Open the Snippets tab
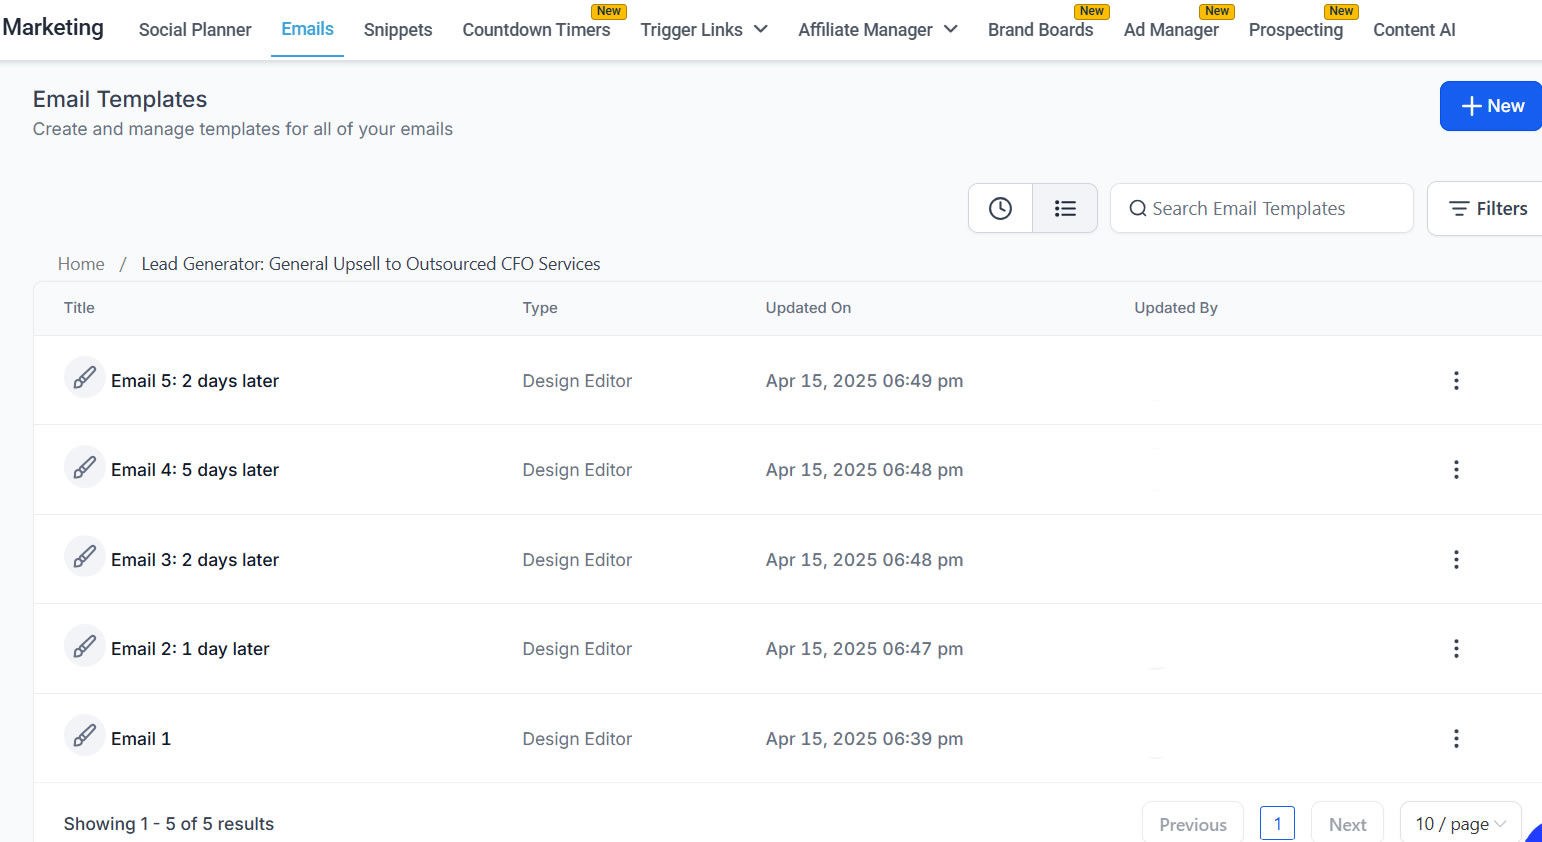The image size is (1542, 842). (398, 30)
